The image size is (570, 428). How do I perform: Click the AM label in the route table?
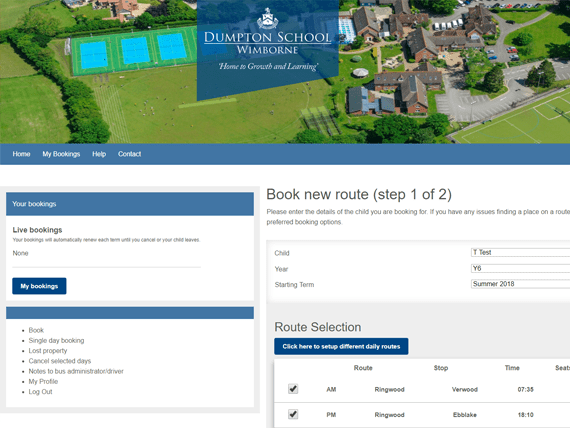click(331, 389)
